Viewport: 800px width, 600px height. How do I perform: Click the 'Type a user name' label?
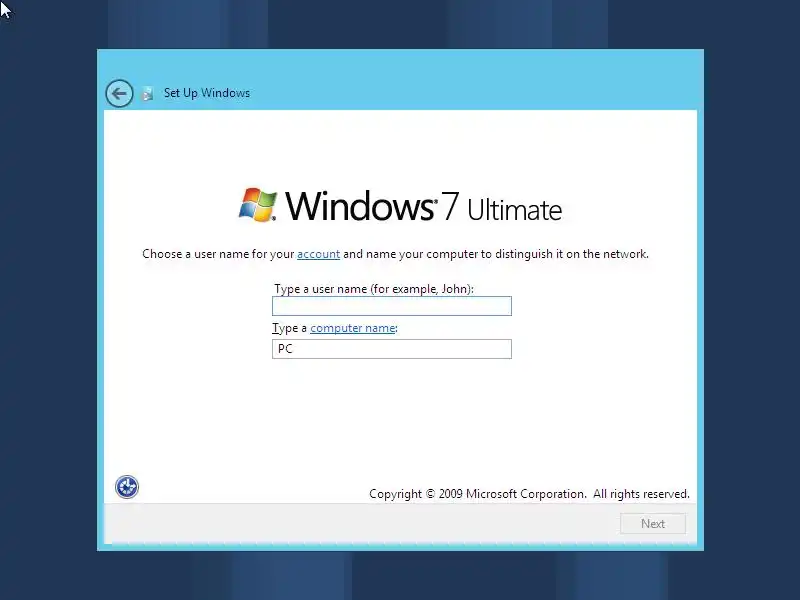pos(374,289)
